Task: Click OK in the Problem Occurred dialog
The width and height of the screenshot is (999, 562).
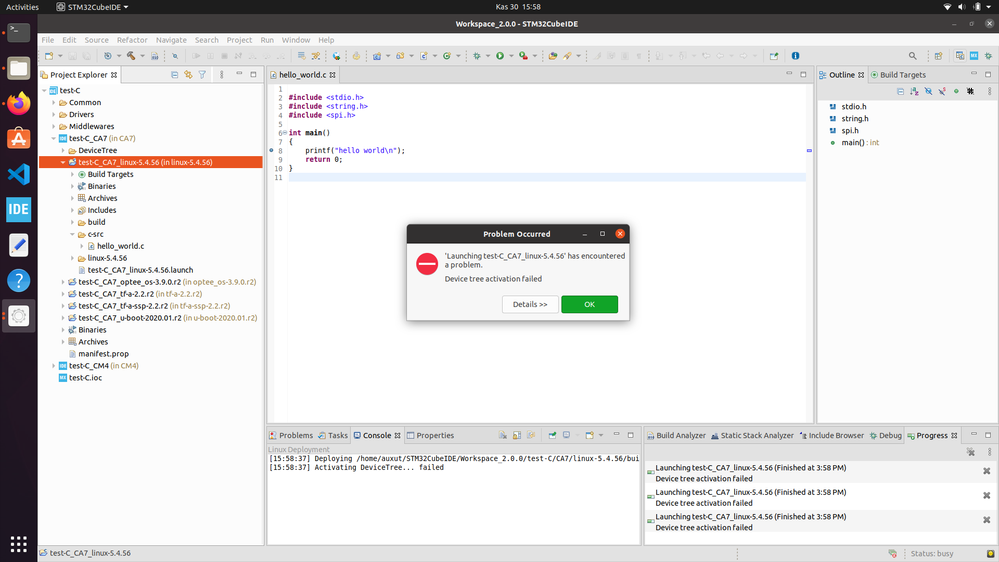Action: pyautogui.click(x=589, y=304)
